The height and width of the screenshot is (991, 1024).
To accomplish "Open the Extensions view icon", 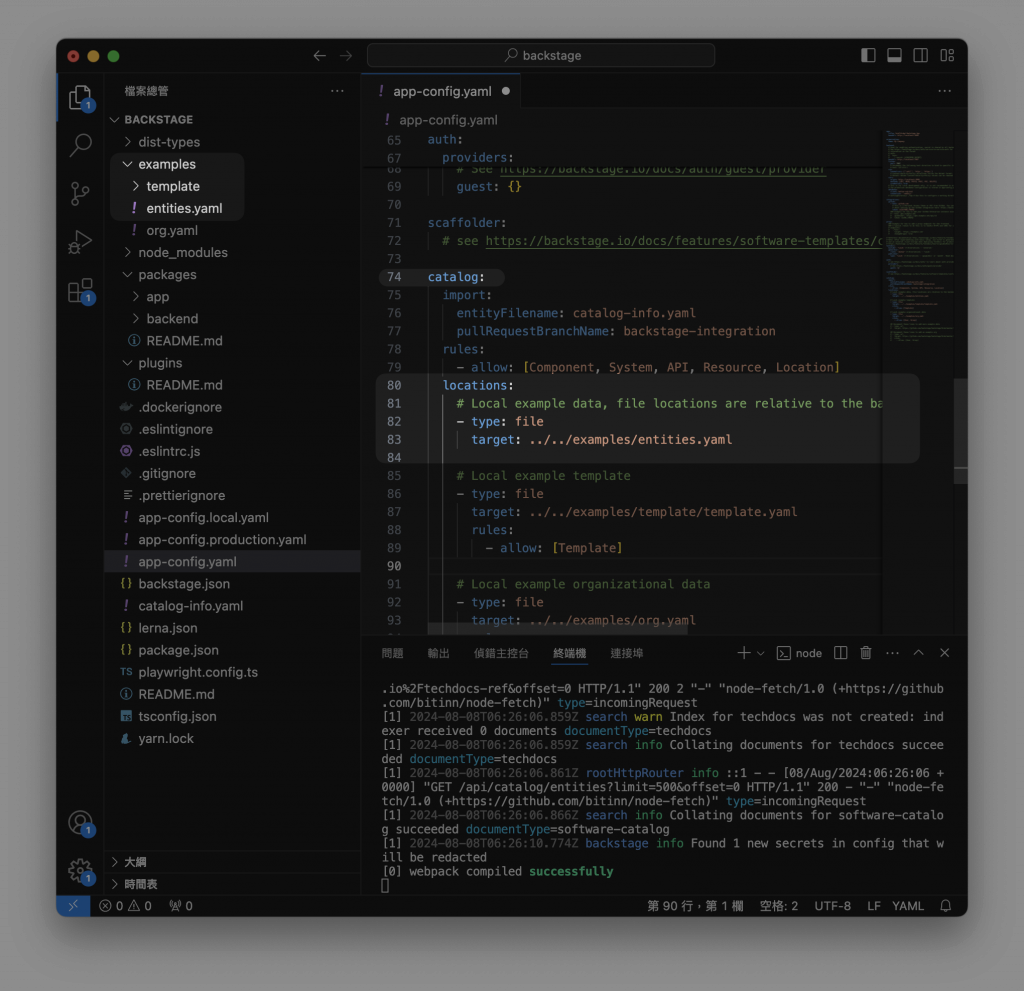I will 80,290.
